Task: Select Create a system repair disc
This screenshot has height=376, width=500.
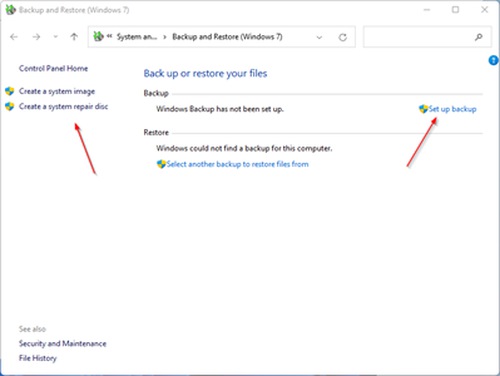Action: click(63, 106)
